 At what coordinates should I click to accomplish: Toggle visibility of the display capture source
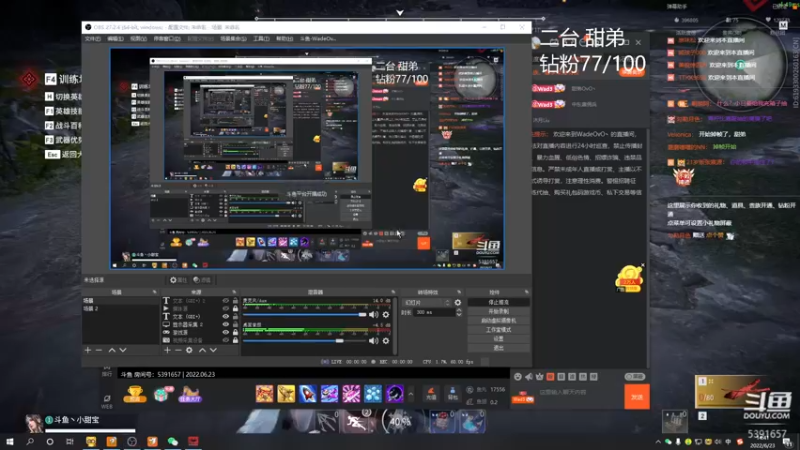click(x=226, y=324)
